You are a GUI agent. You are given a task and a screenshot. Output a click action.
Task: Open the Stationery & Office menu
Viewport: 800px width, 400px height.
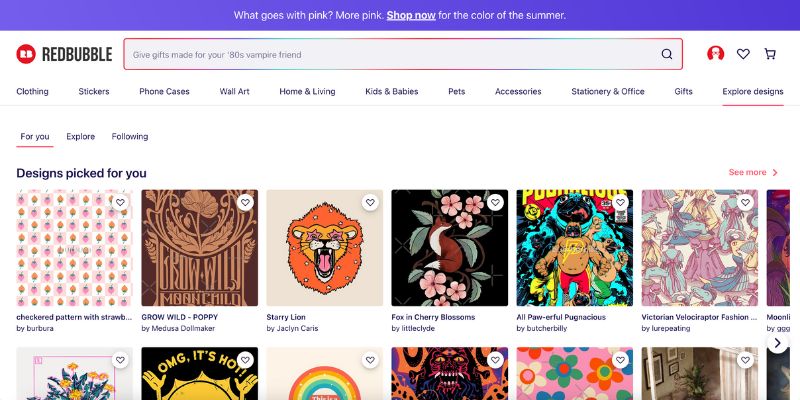(608, 91)
